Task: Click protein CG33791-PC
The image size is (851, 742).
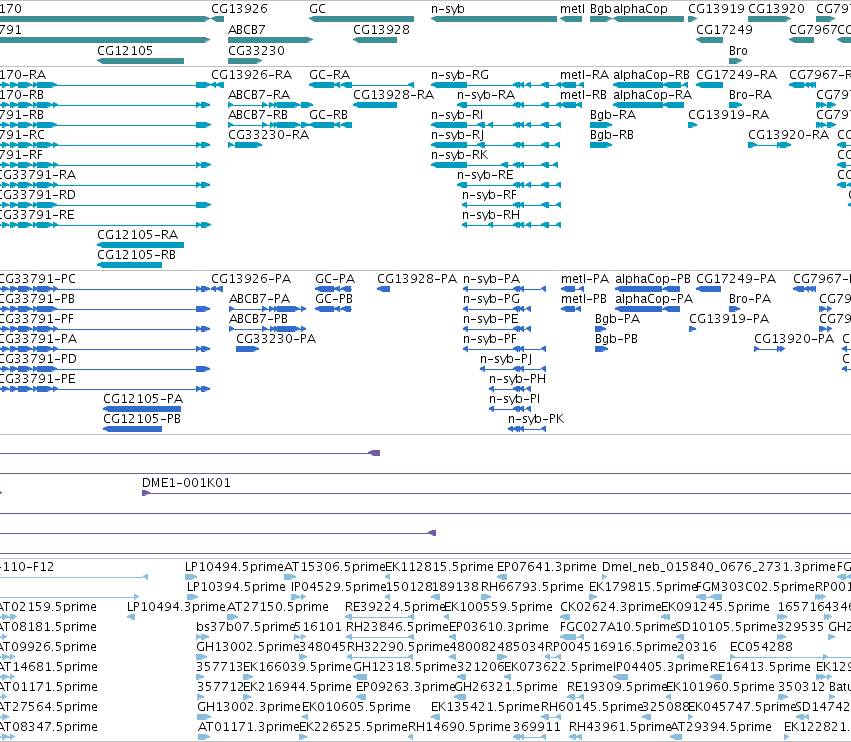Action: [36, 279]
